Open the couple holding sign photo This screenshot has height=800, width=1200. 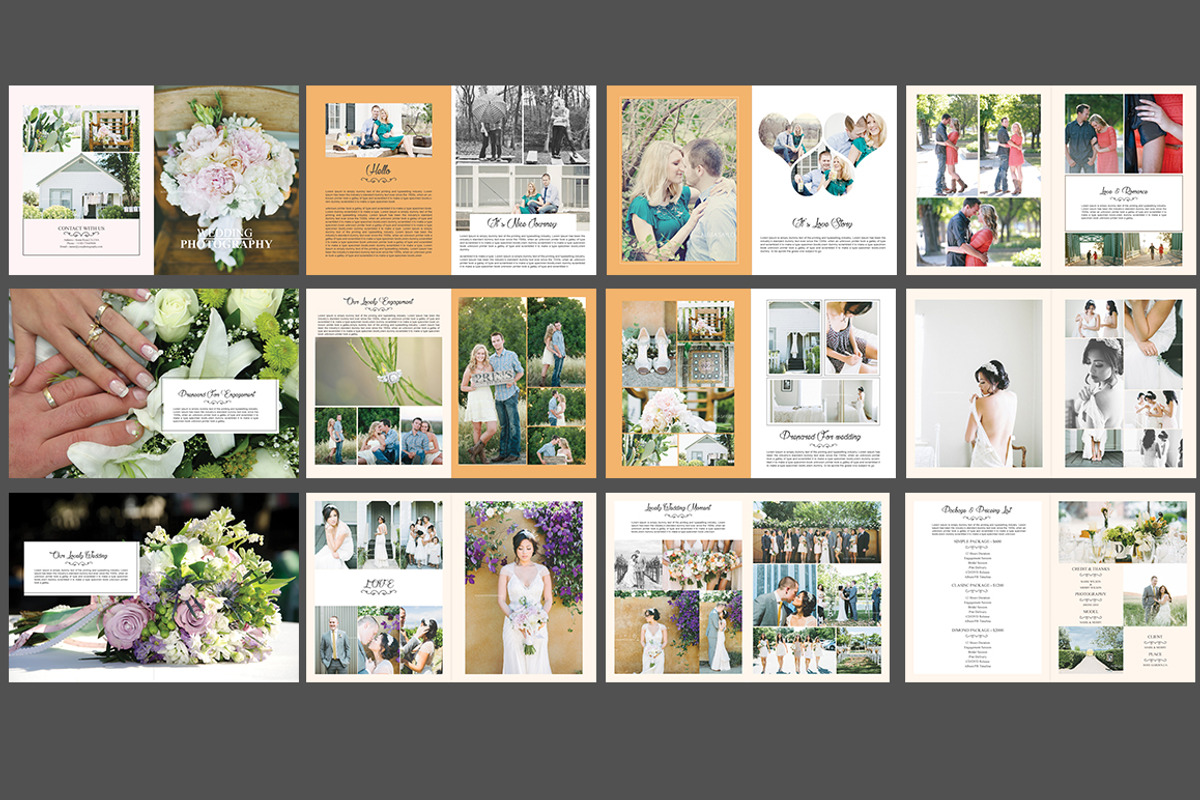(x=491, y=381)
